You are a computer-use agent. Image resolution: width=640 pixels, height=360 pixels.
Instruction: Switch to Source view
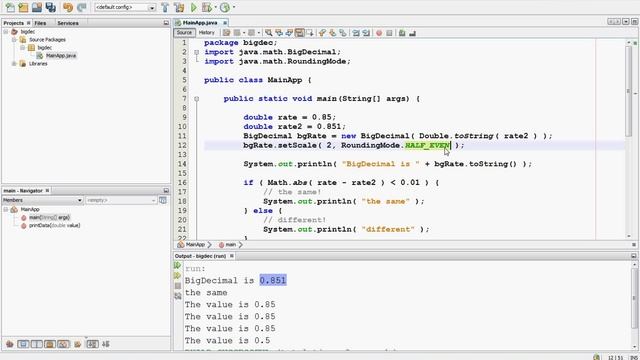[184, 33]
